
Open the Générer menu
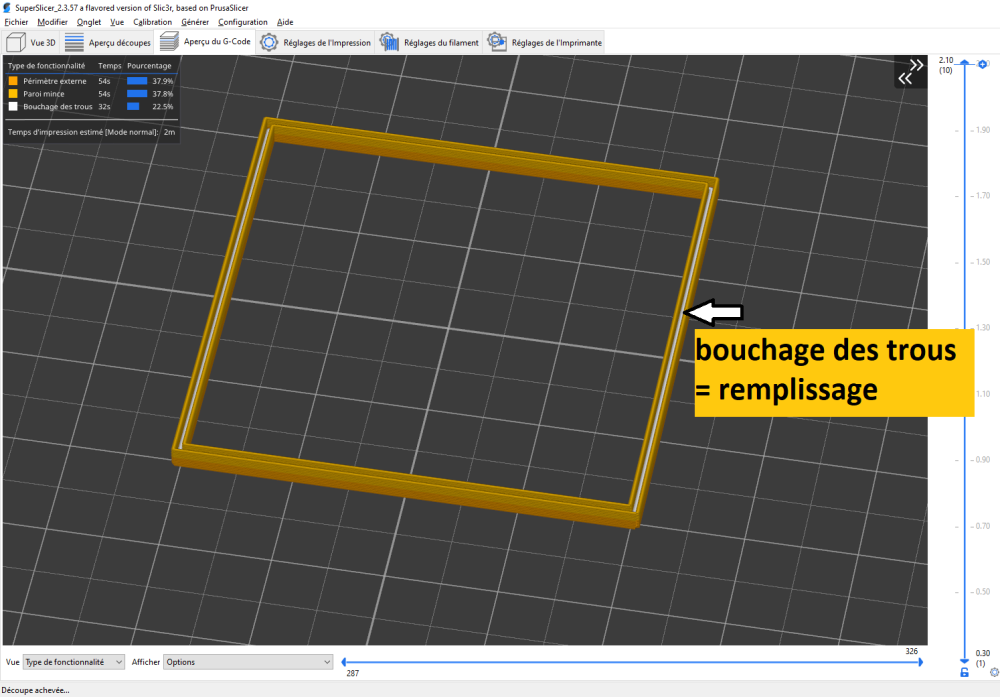tap(195, 22)
